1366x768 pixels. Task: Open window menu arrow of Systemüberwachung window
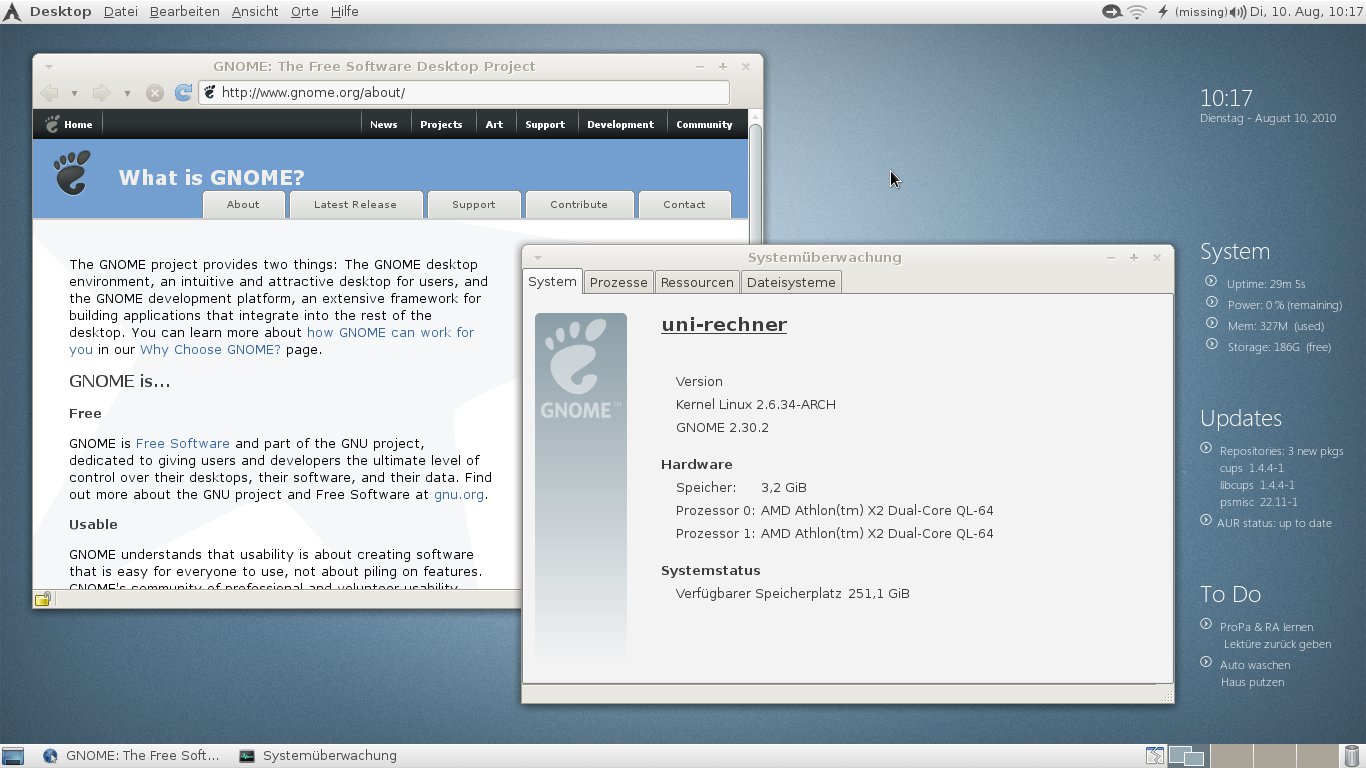(x=537, y=258)
